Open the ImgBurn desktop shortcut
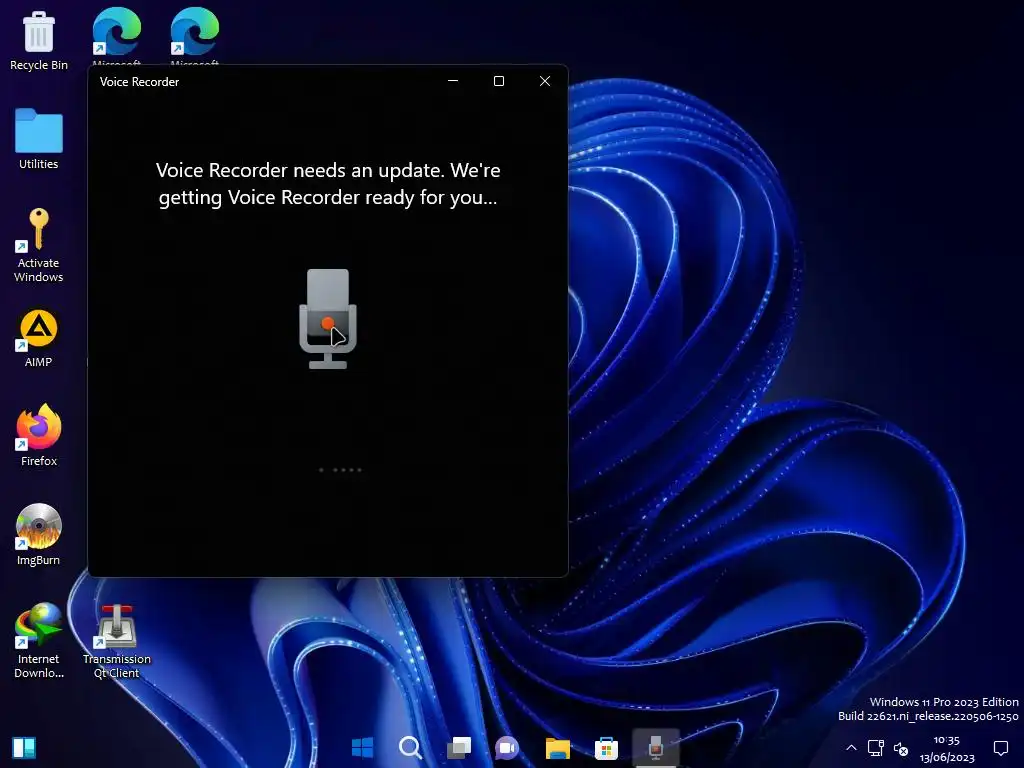The image size is (1024, 768). pyautogui.click(x=39, y=534)
